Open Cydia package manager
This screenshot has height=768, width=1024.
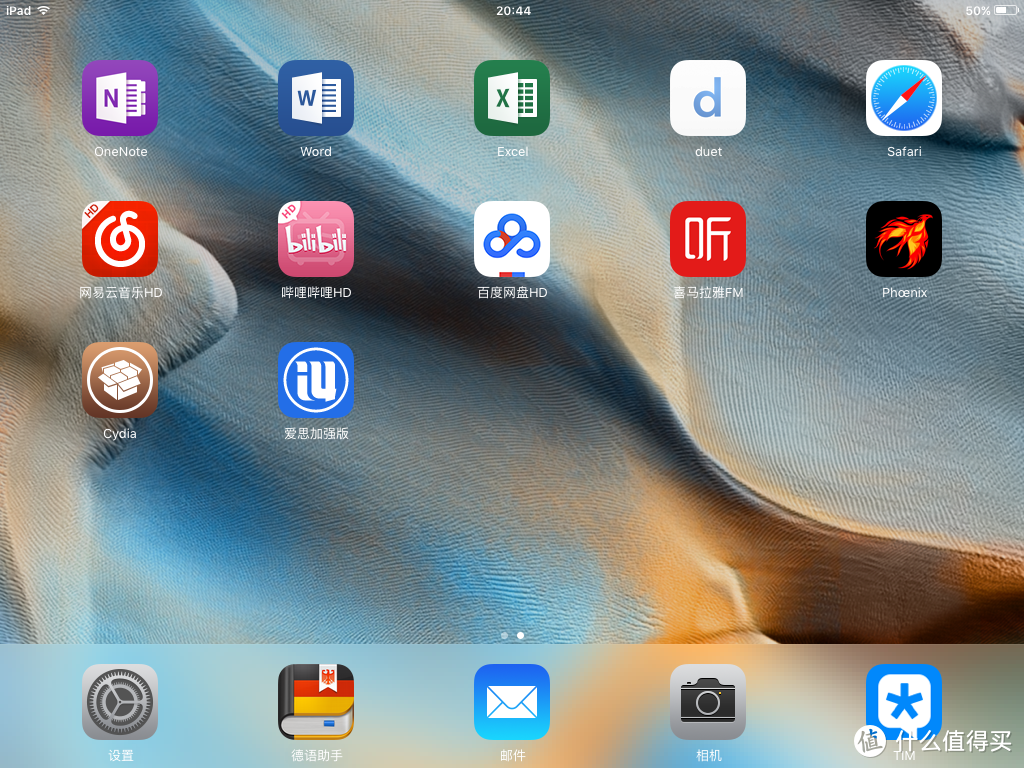point(120,380)
